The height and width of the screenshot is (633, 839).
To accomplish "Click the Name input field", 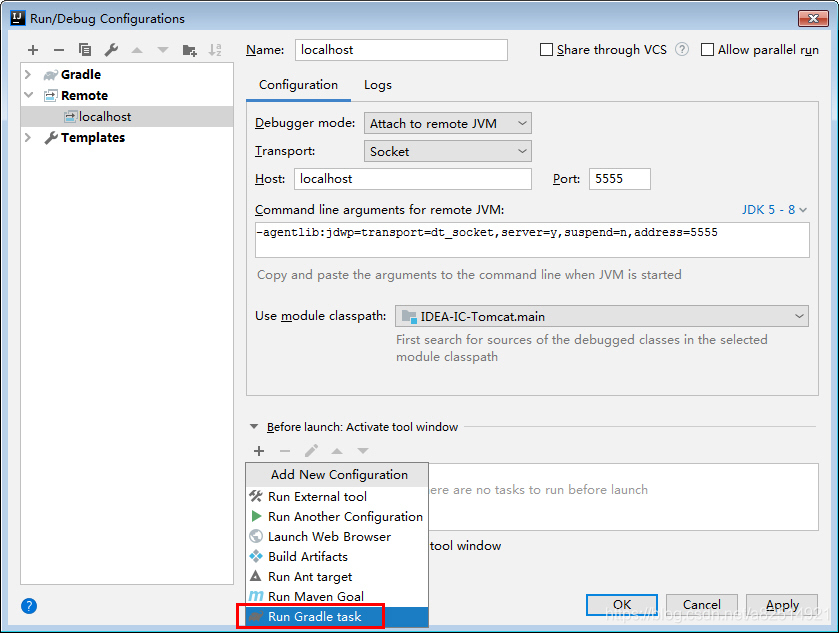I will coord(401,50).
